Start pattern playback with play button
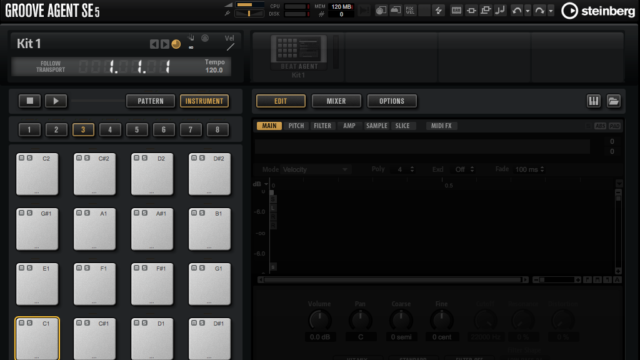Screen dimensions: 640x360 (56, 101)
